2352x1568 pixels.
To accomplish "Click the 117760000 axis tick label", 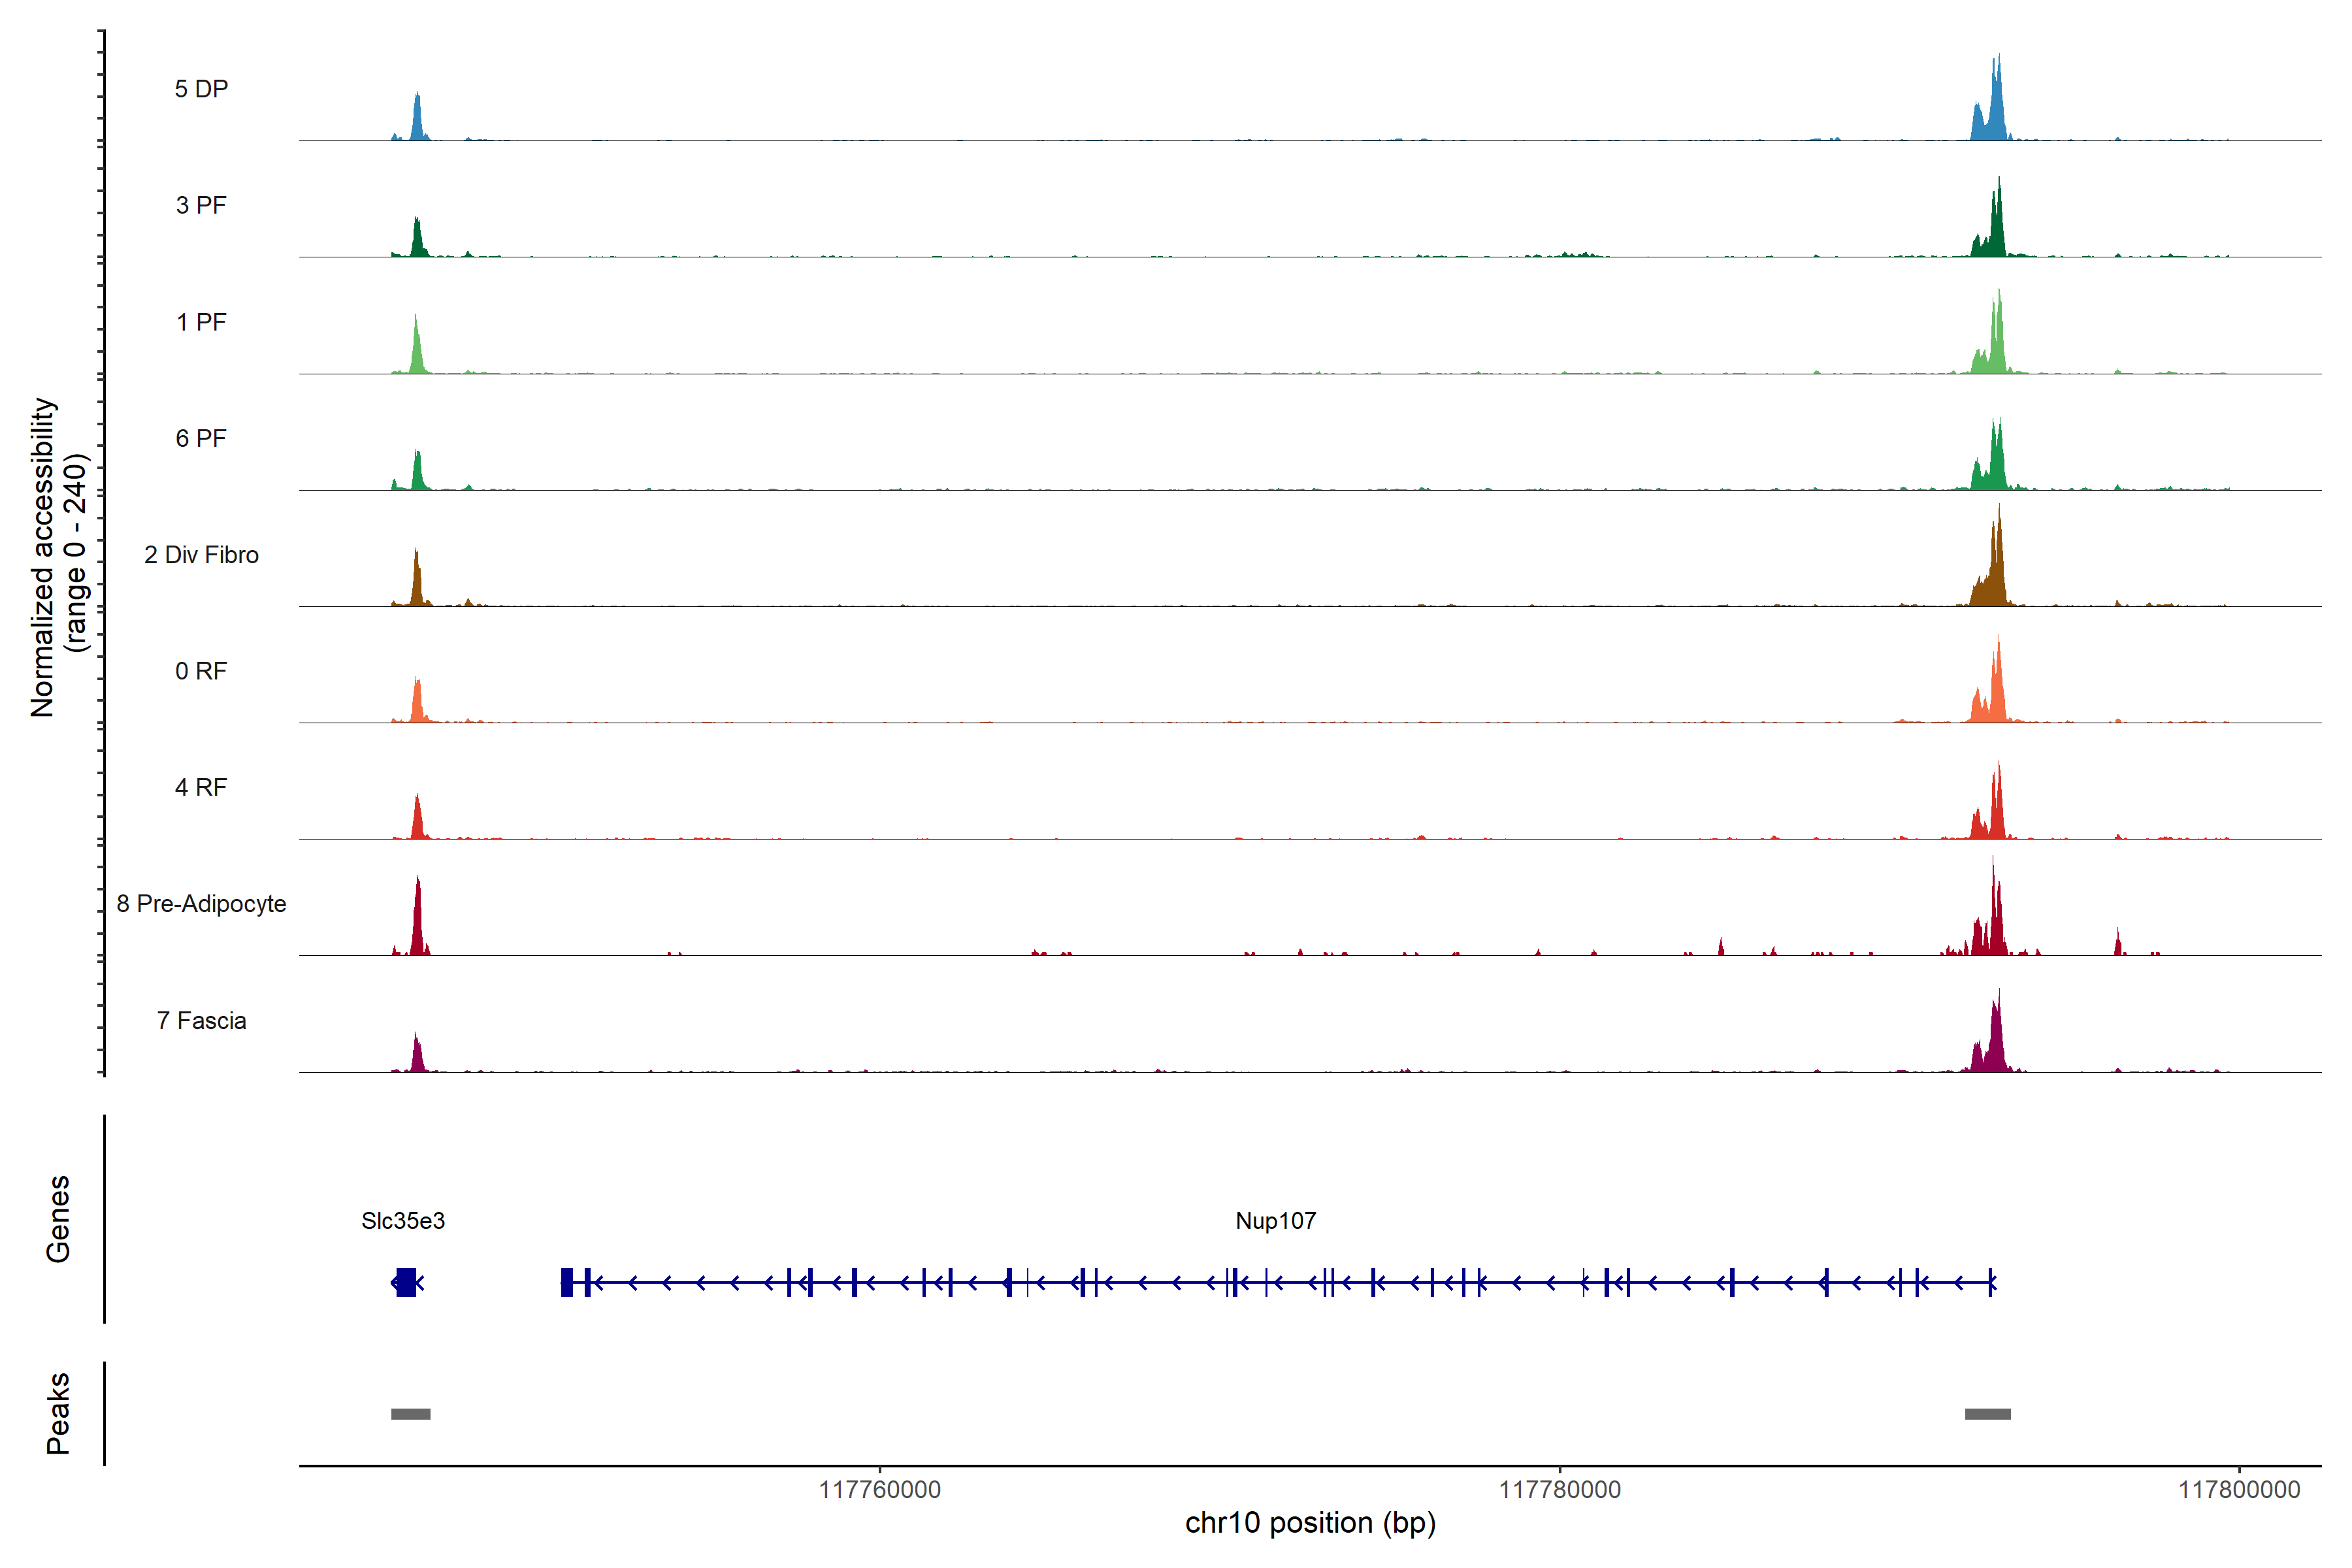I will [879, 1490].
